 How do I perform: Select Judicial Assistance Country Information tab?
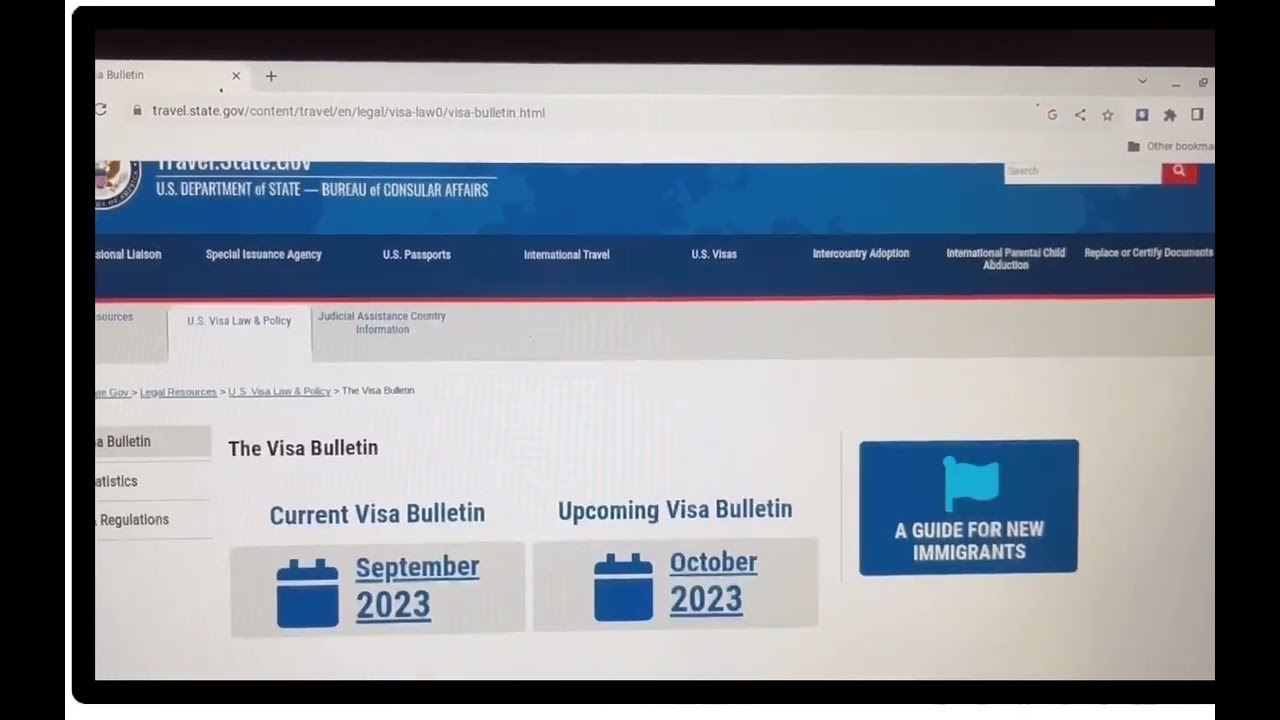[x=382, y=322]
